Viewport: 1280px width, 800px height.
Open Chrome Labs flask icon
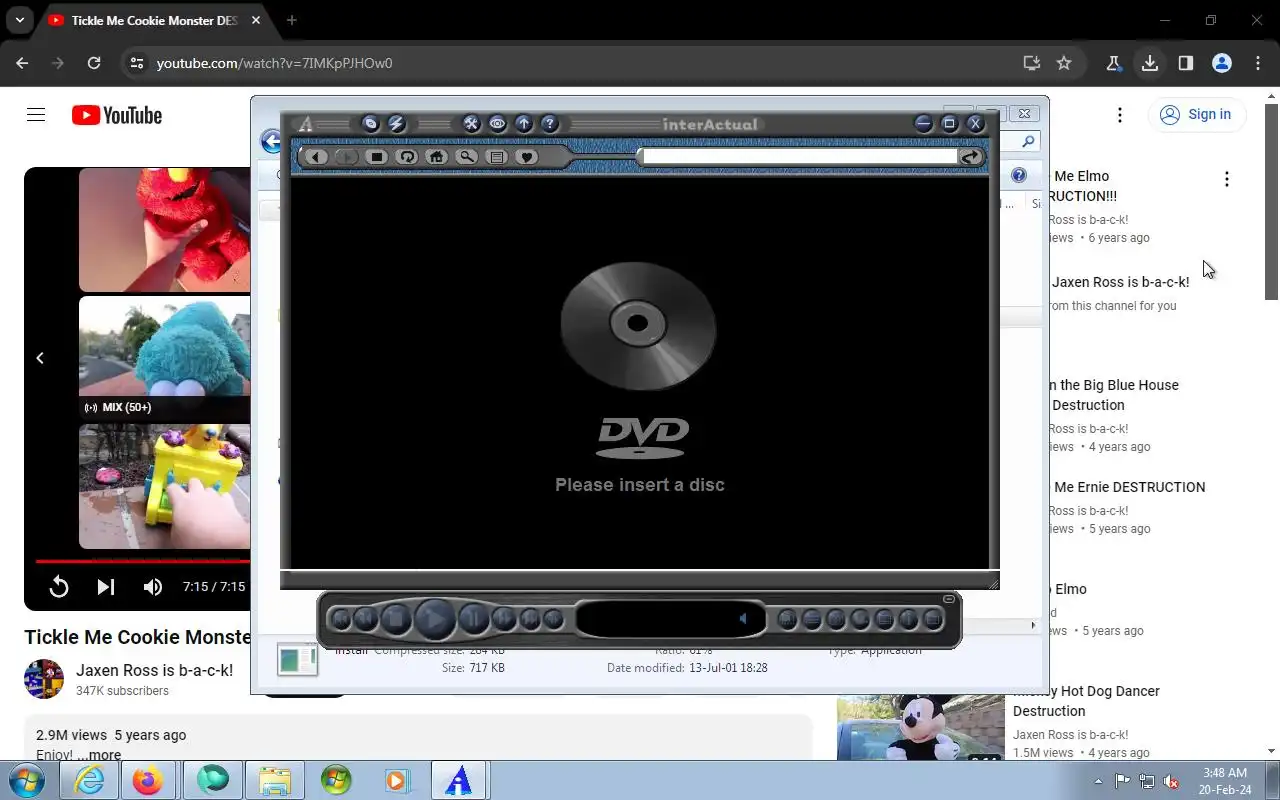pos(1113,63)
